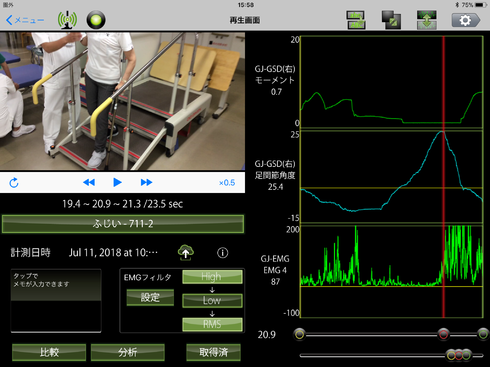
Task: Toggle the Low EMG filter
Action: 212,300
